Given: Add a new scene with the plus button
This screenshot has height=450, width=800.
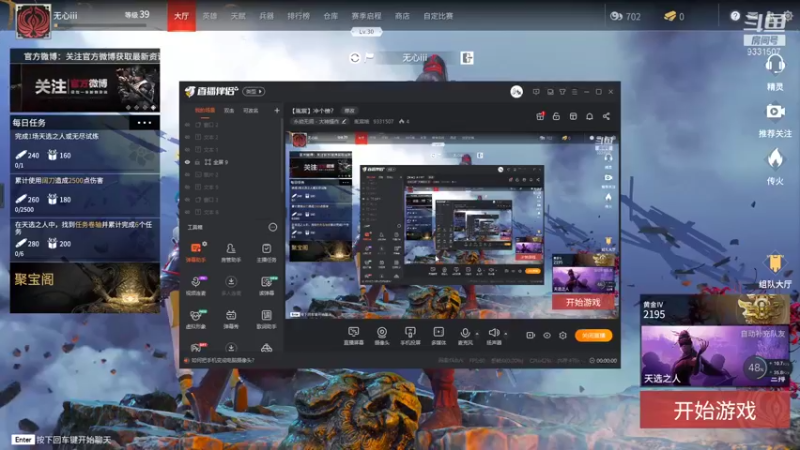Looking at the screenshot, I should 277,110.
